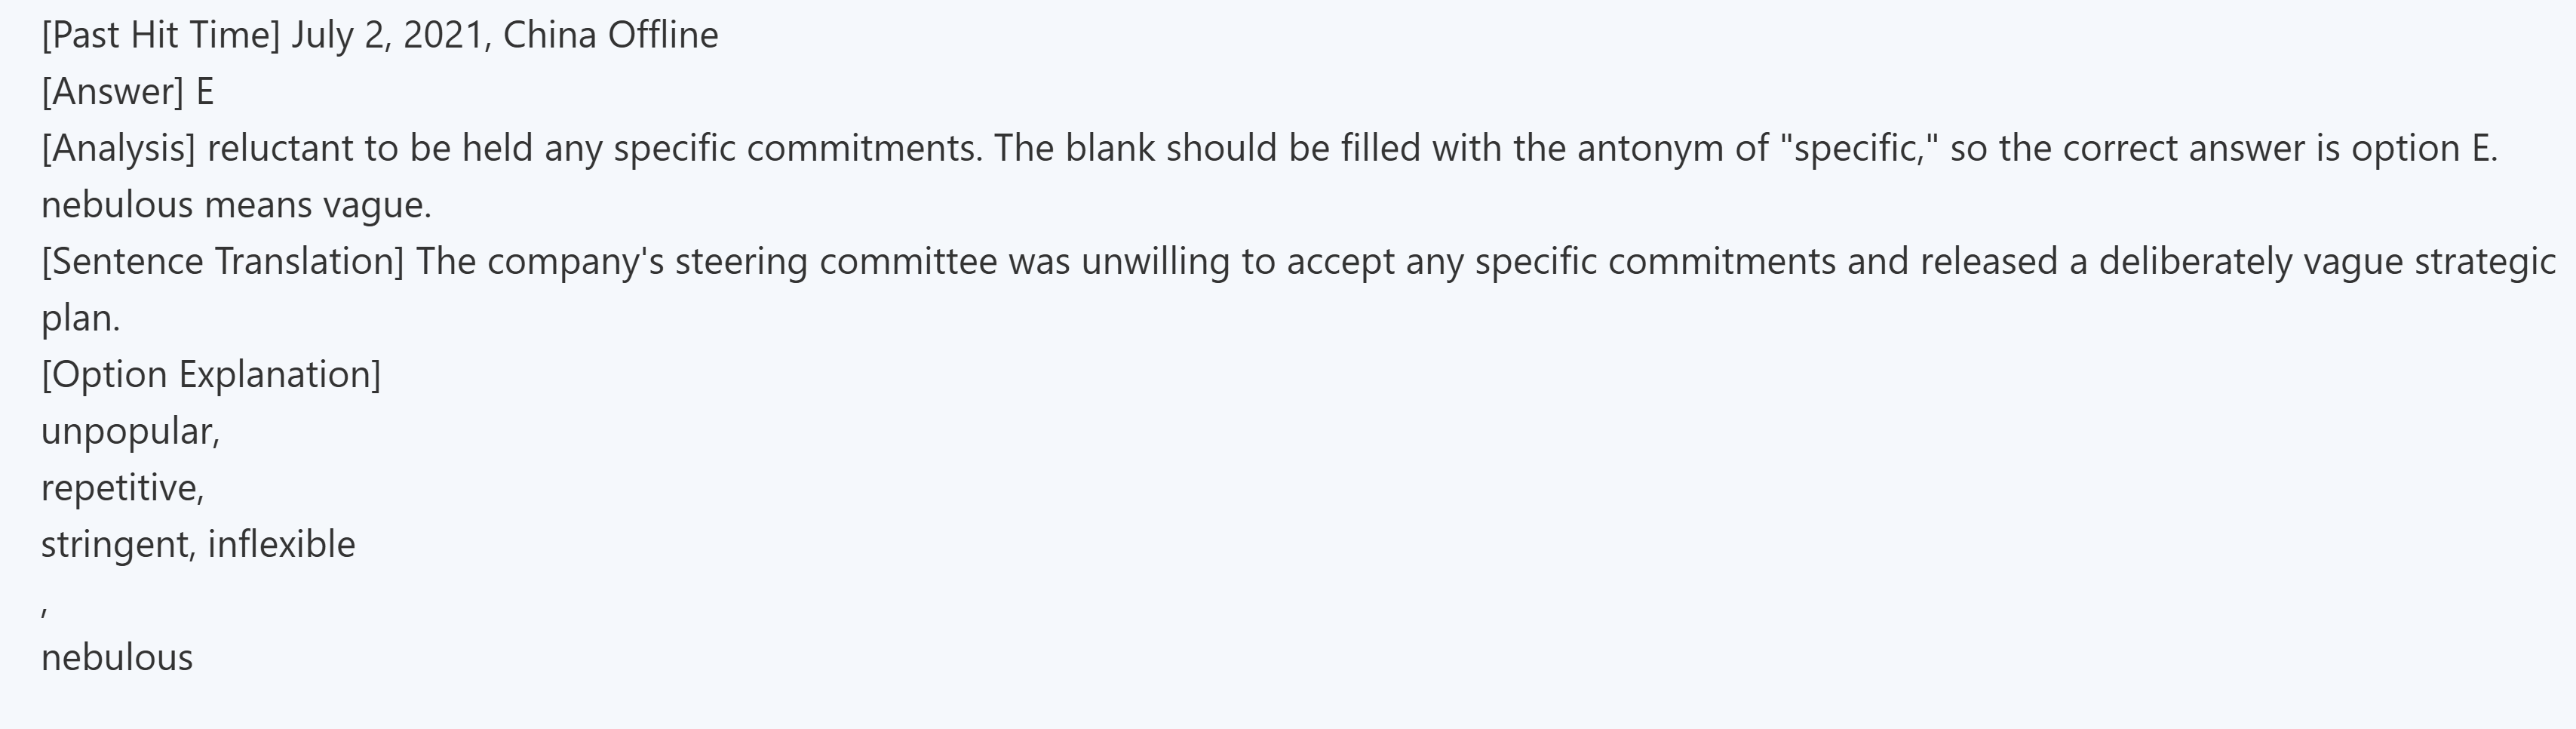Click the option word unpopular
Viewport: 2576px width, 729px height.
[x=127, y=431]
